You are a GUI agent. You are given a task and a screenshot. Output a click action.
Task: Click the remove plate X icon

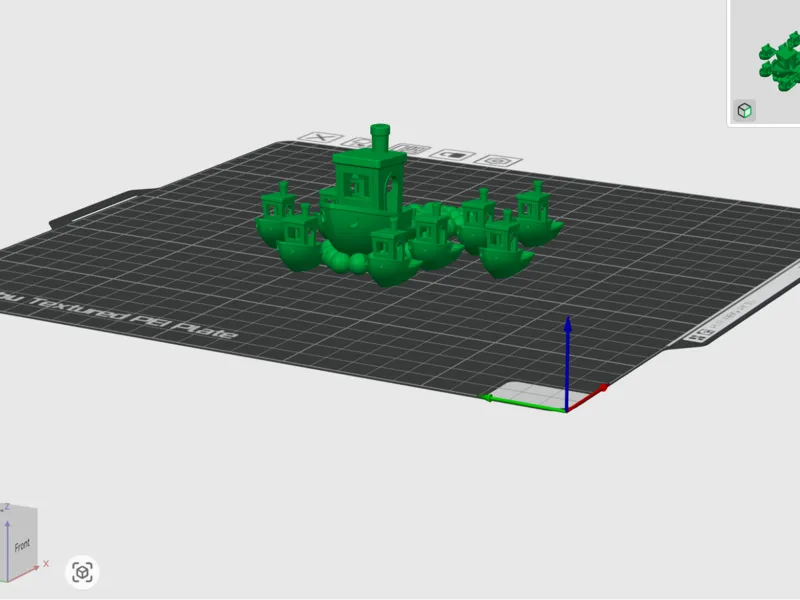(x=320, y=137)
